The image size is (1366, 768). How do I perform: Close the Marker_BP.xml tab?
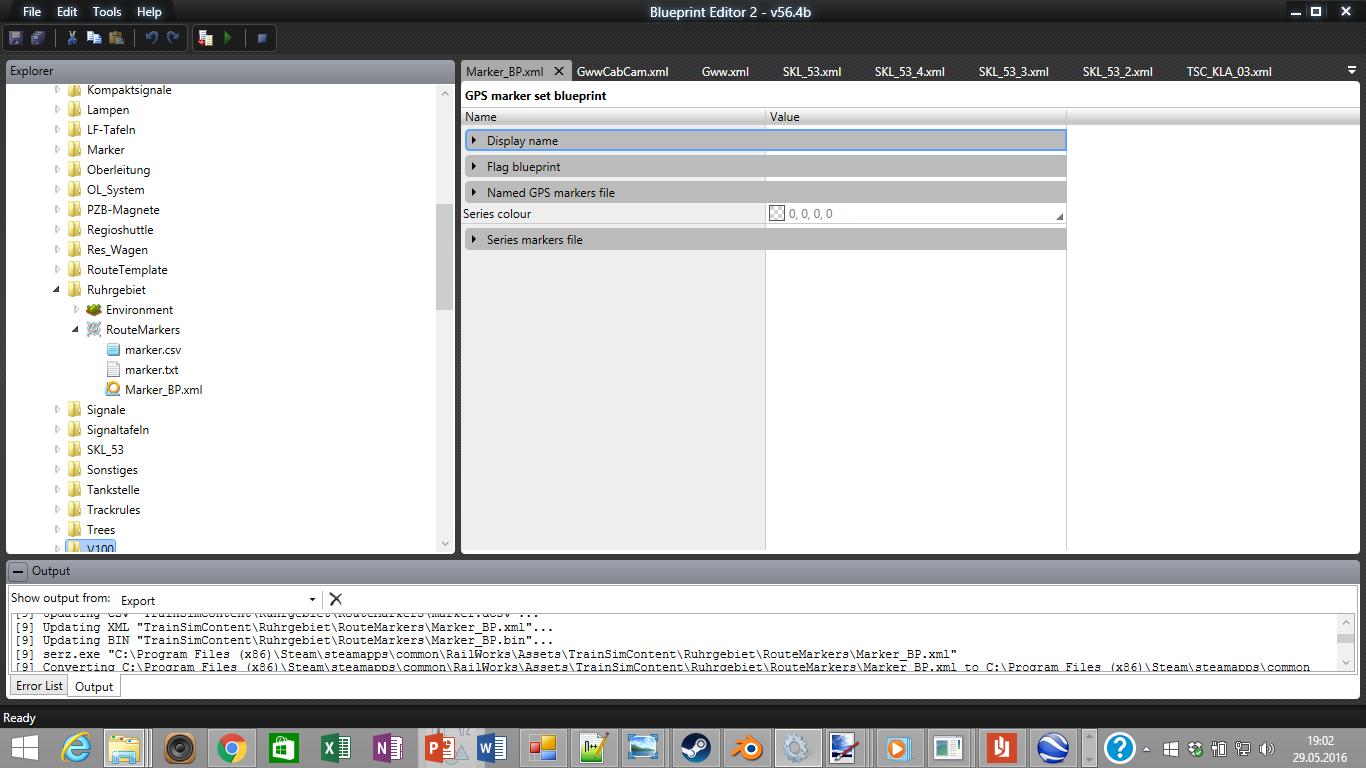559,71
